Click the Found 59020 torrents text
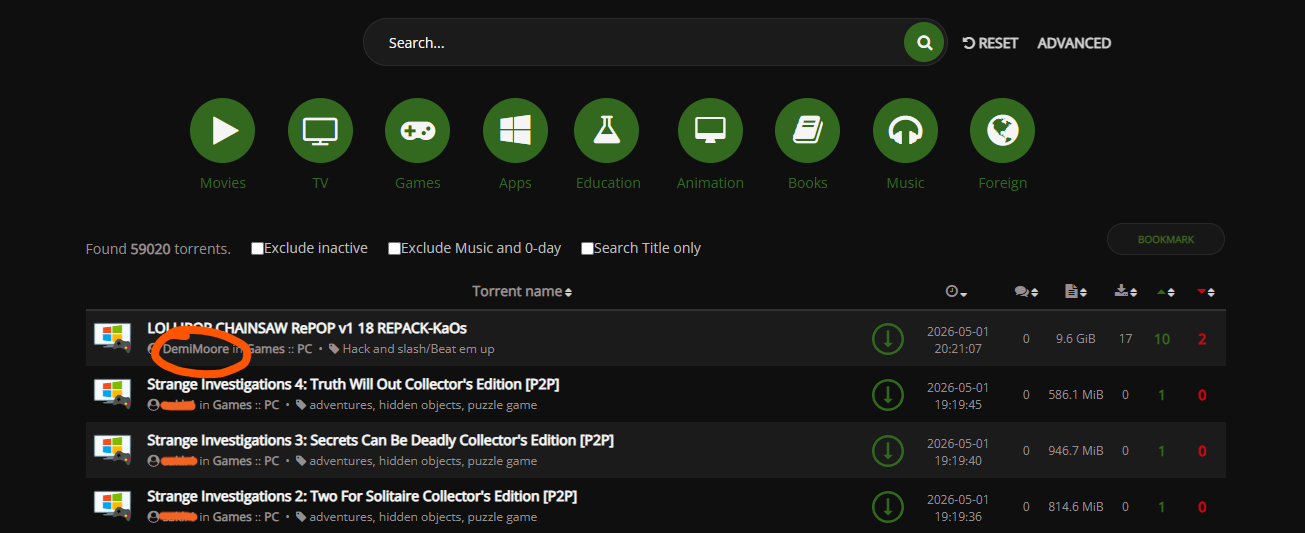This screenshot has width=1305, height=533. tap(158, 249)
